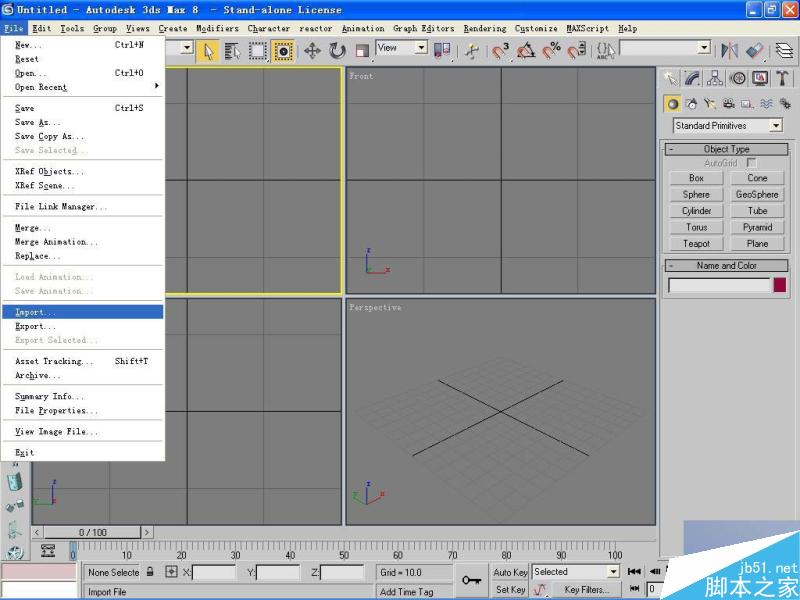Activate Select and Move tool
Image resolution: width=800 pixels, height=600 pixels.
[312, 51]
